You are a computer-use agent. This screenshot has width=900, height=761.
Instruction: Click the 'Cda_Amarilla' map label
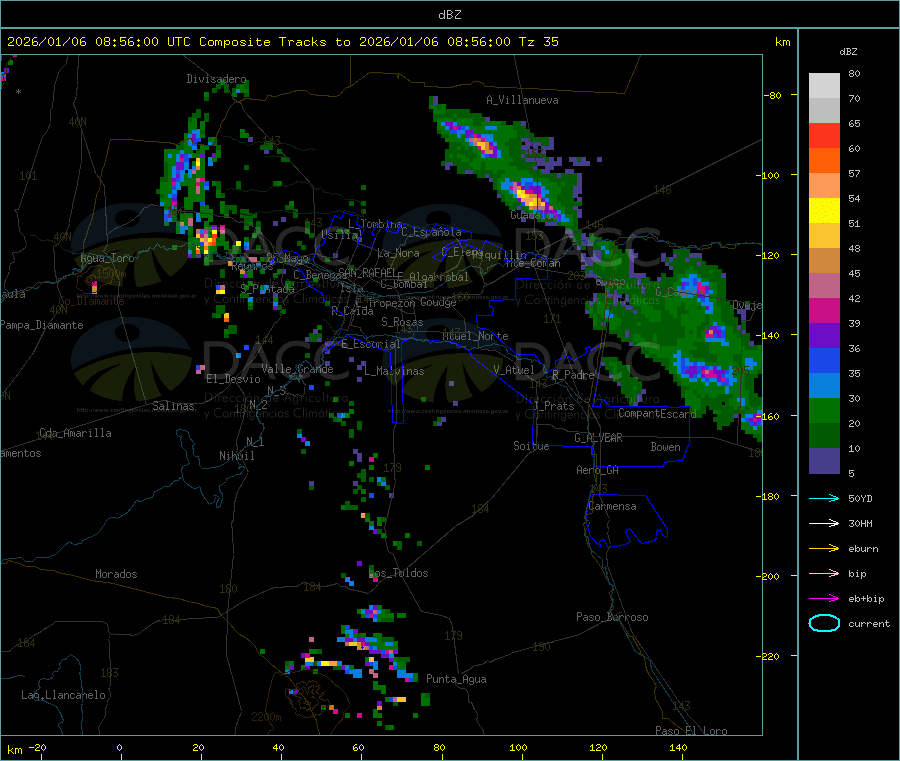point(75,433)
